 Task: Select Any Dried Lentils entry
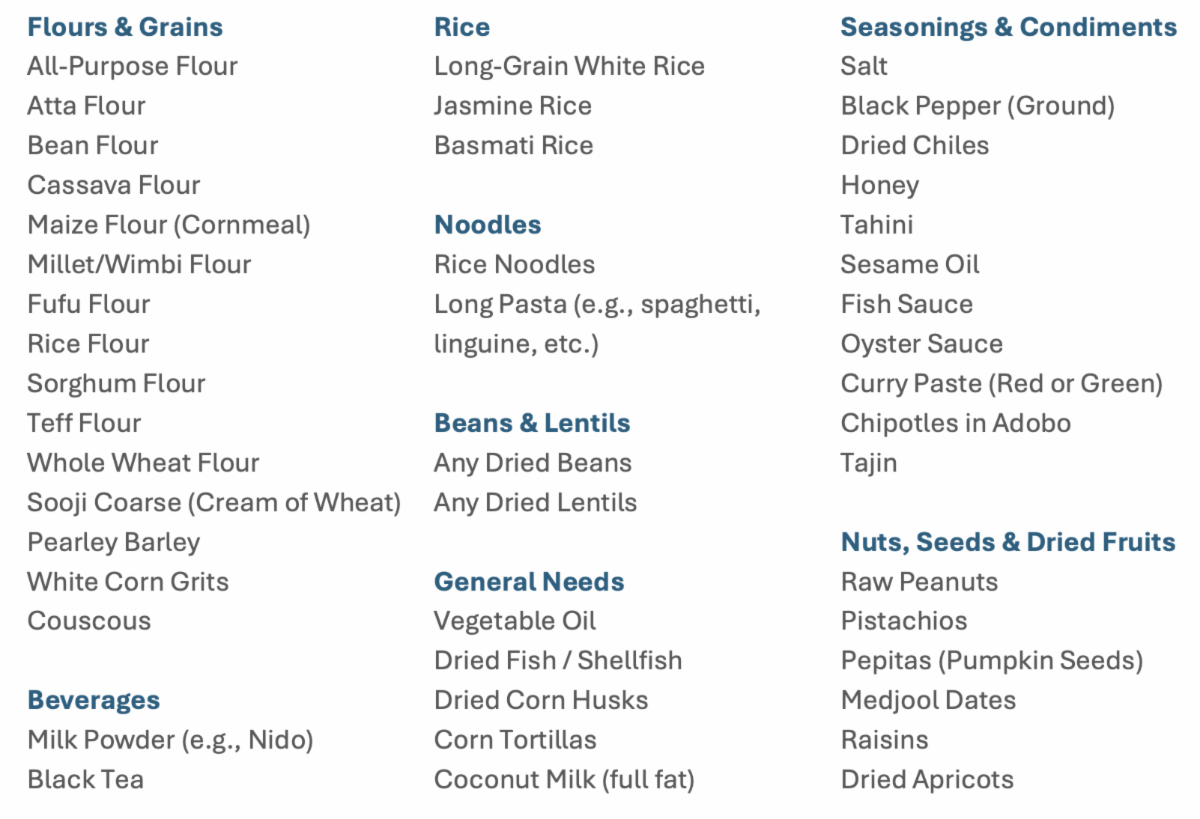(x=535, y=502)
